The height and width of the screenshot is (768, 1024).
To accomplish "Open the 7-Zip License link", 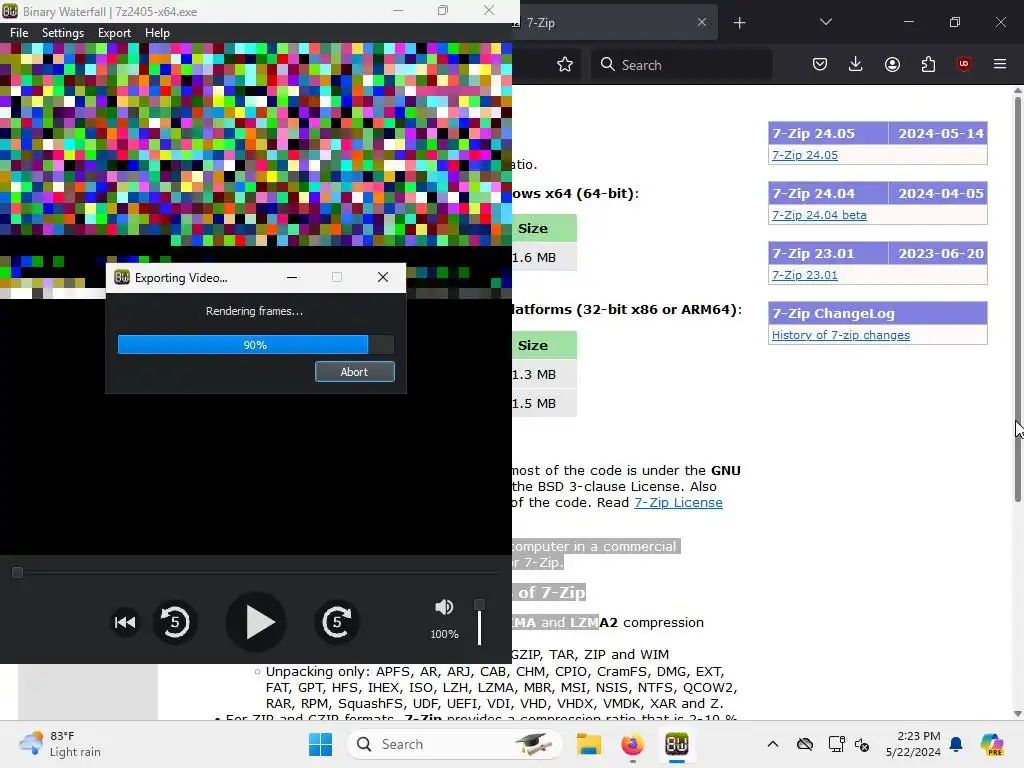I will pos(678,502).
